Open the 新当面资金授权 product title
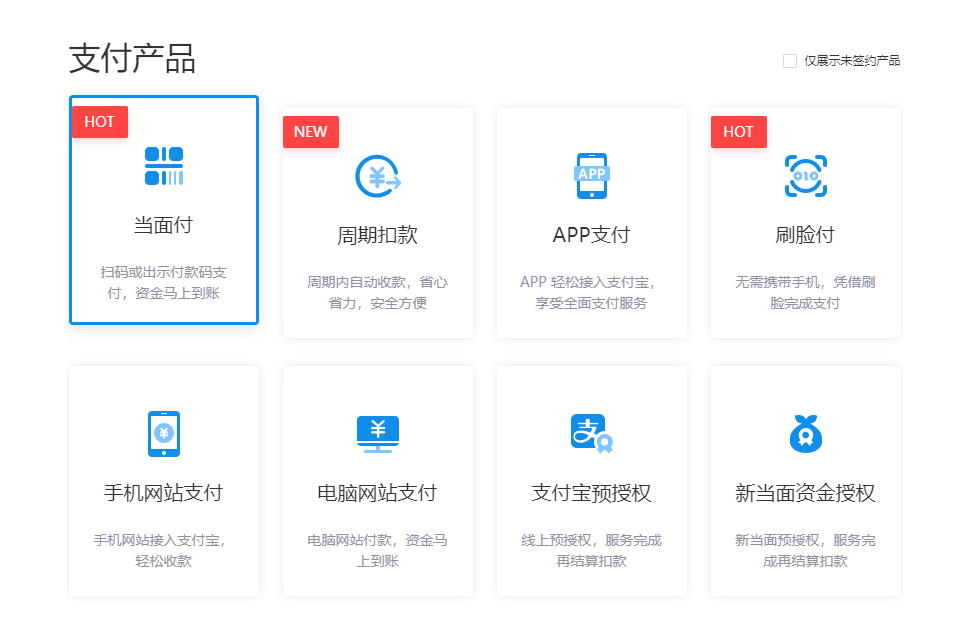The image size is (955, 624). pos(805,493)
